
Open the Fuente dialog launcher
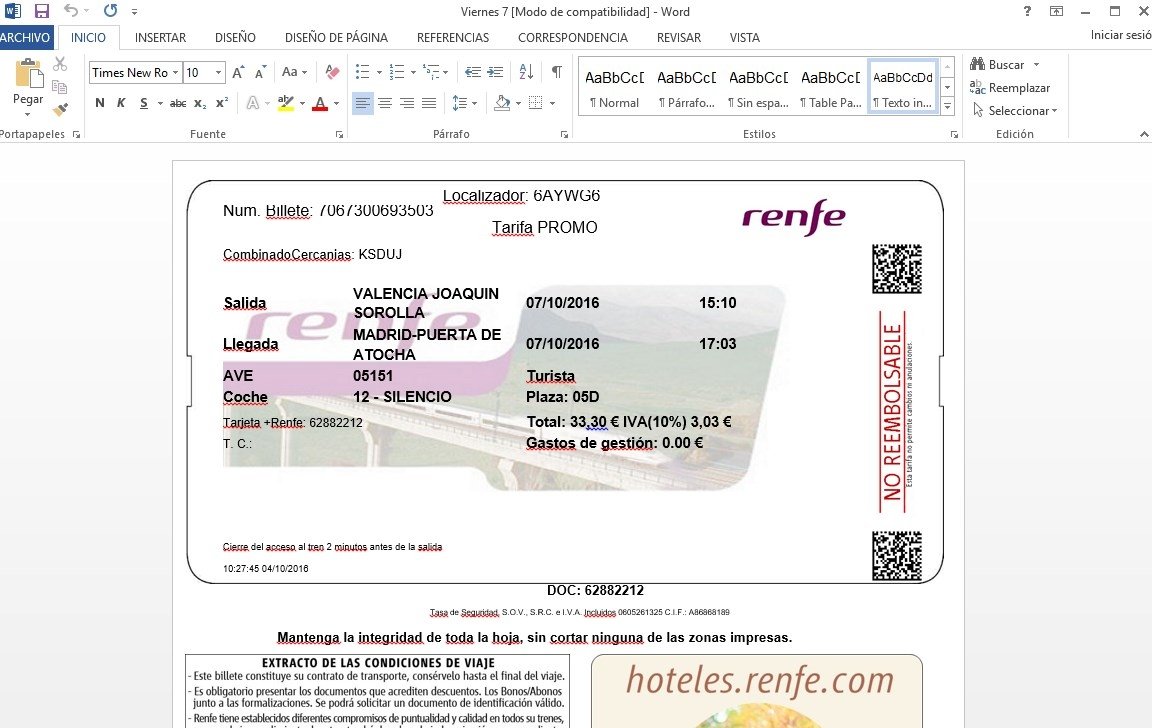[339, 134]
